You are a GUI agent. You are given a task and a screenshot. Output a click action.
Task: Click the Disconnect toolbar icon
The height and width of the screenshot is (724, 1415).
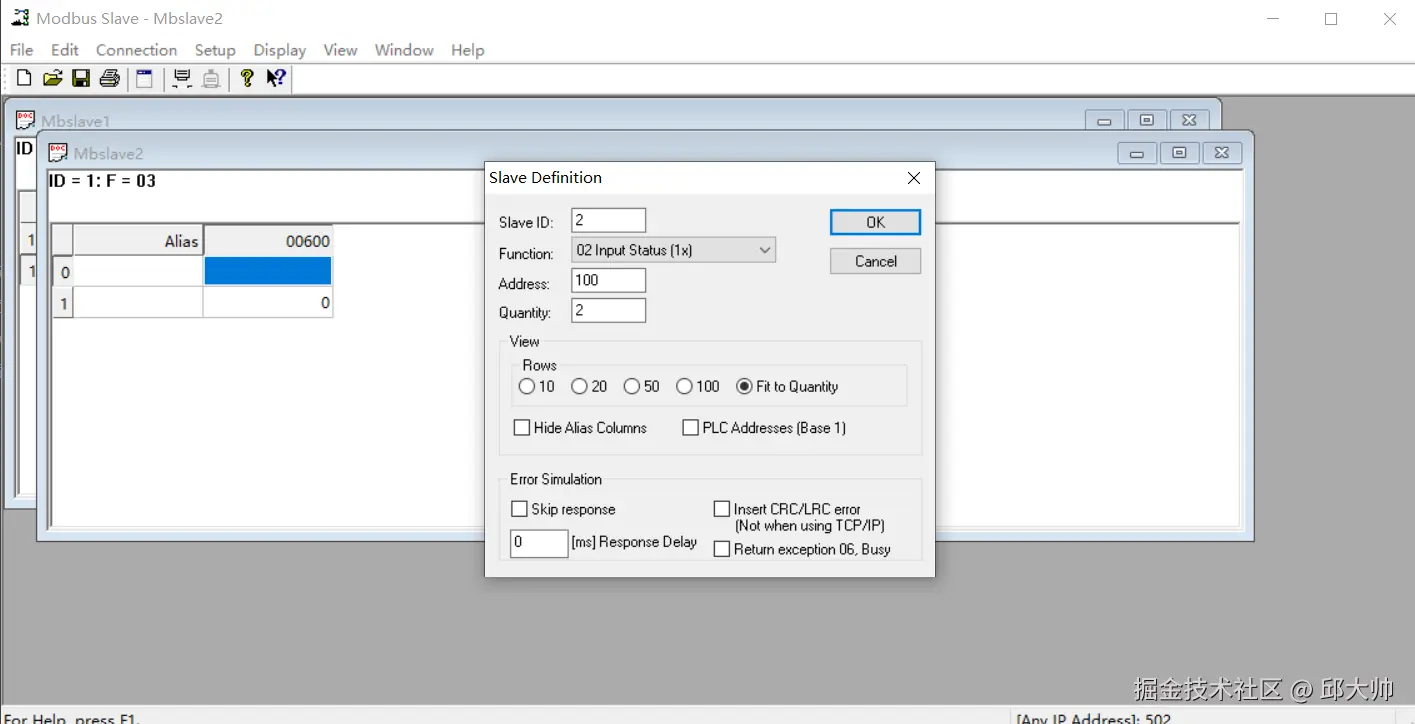[211, 78]
